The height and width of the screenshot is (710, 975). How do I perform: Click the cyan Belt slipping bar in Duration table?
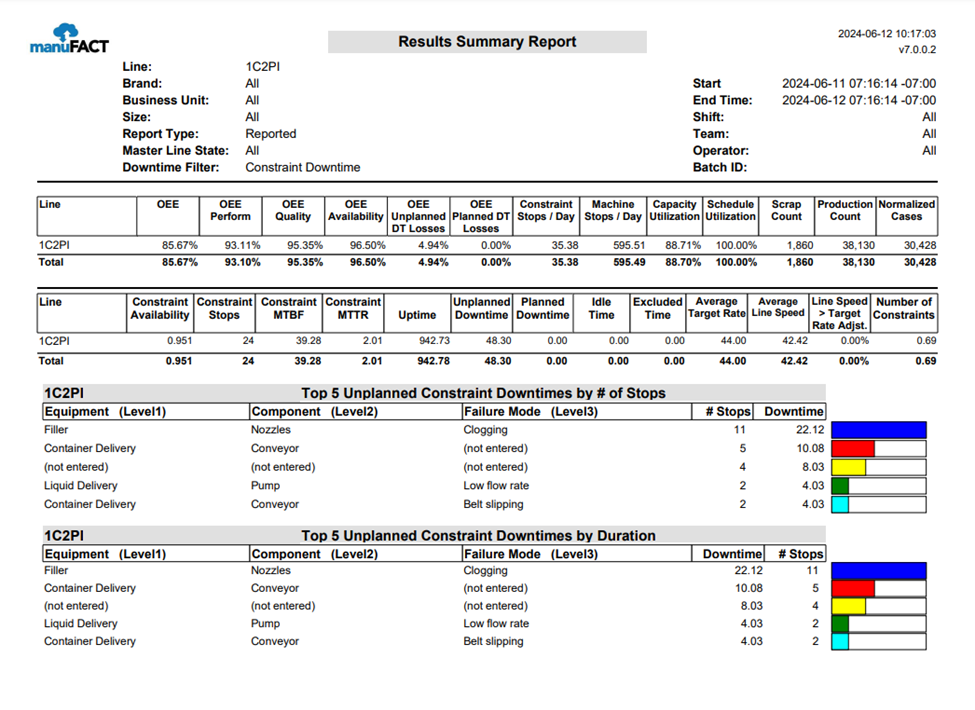[840, 642]
